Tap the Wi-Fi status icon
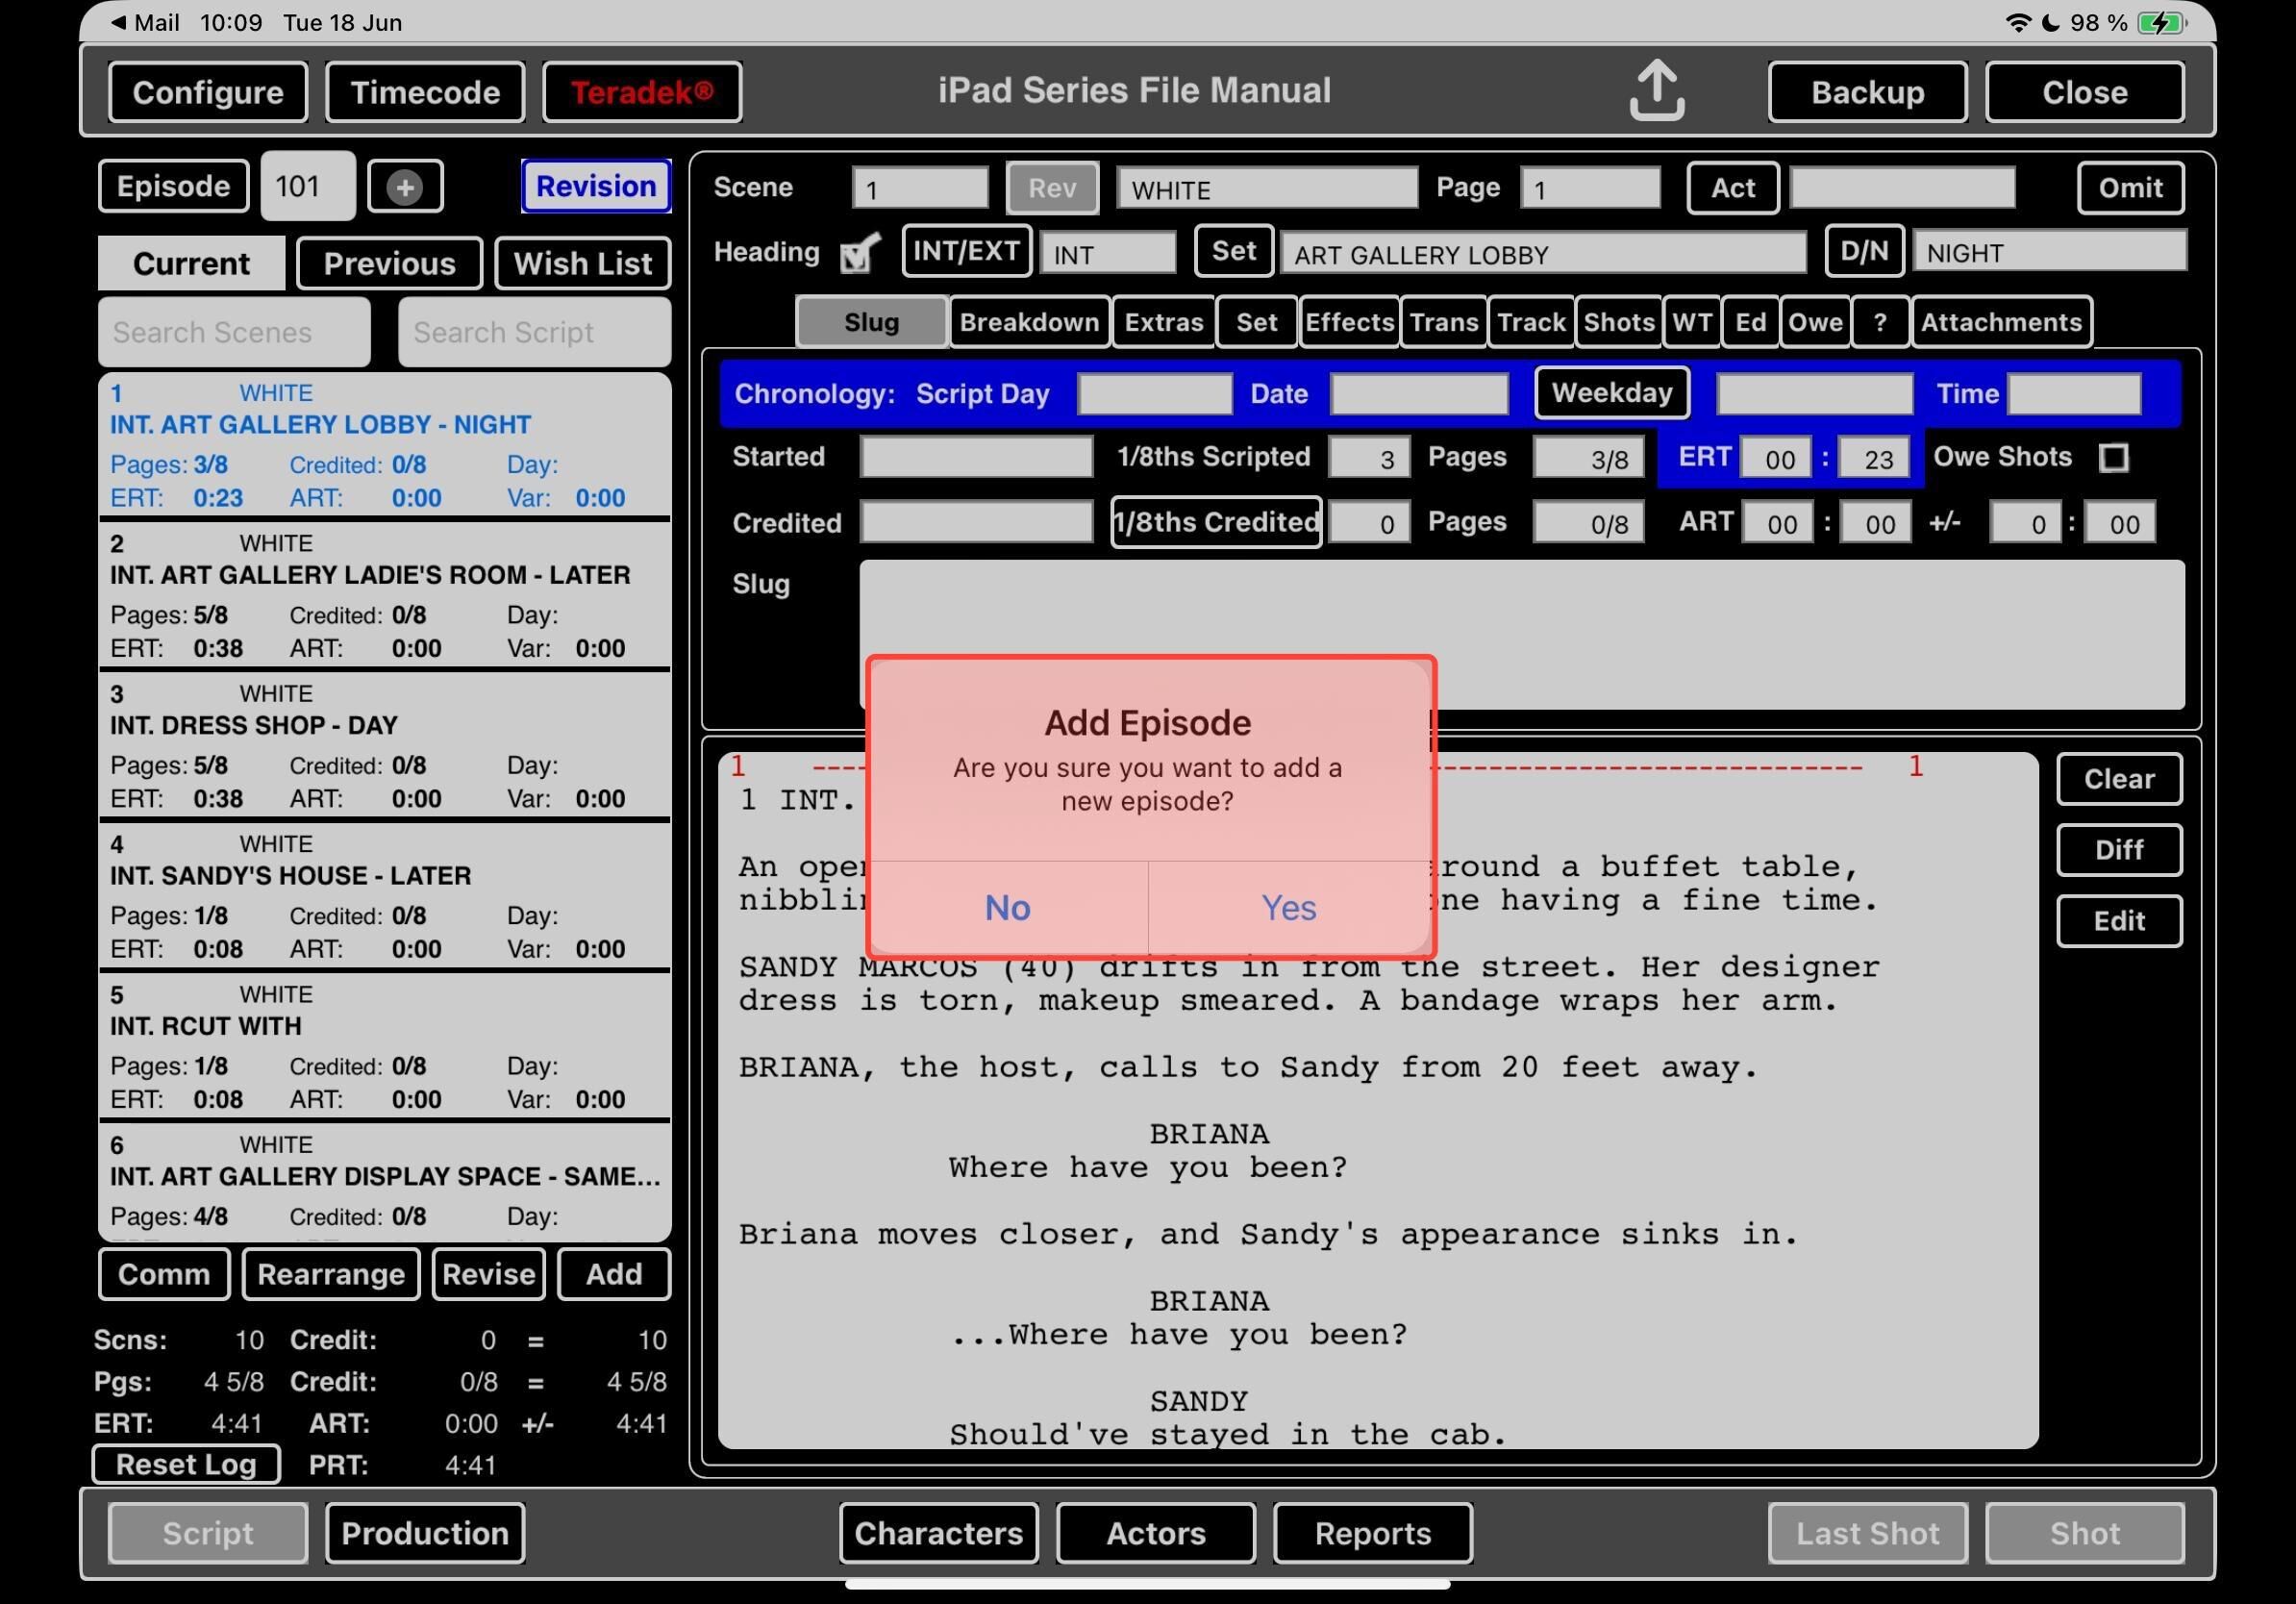Screen dimensions: 2296x1604 tap(2018, 23)
